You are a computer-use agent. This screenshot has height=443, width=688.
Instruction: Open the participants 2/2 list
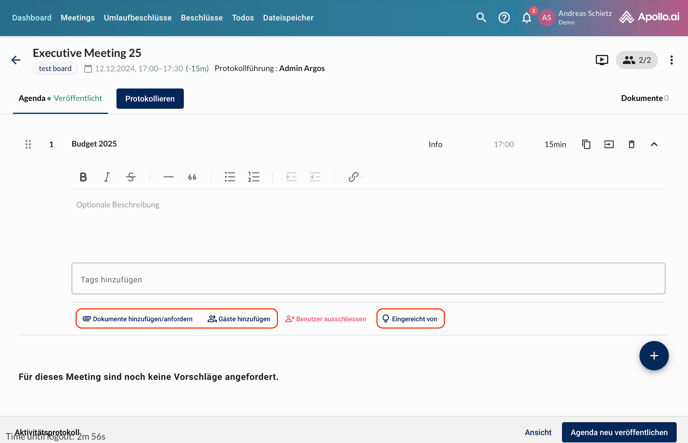[x=637, y=60]
